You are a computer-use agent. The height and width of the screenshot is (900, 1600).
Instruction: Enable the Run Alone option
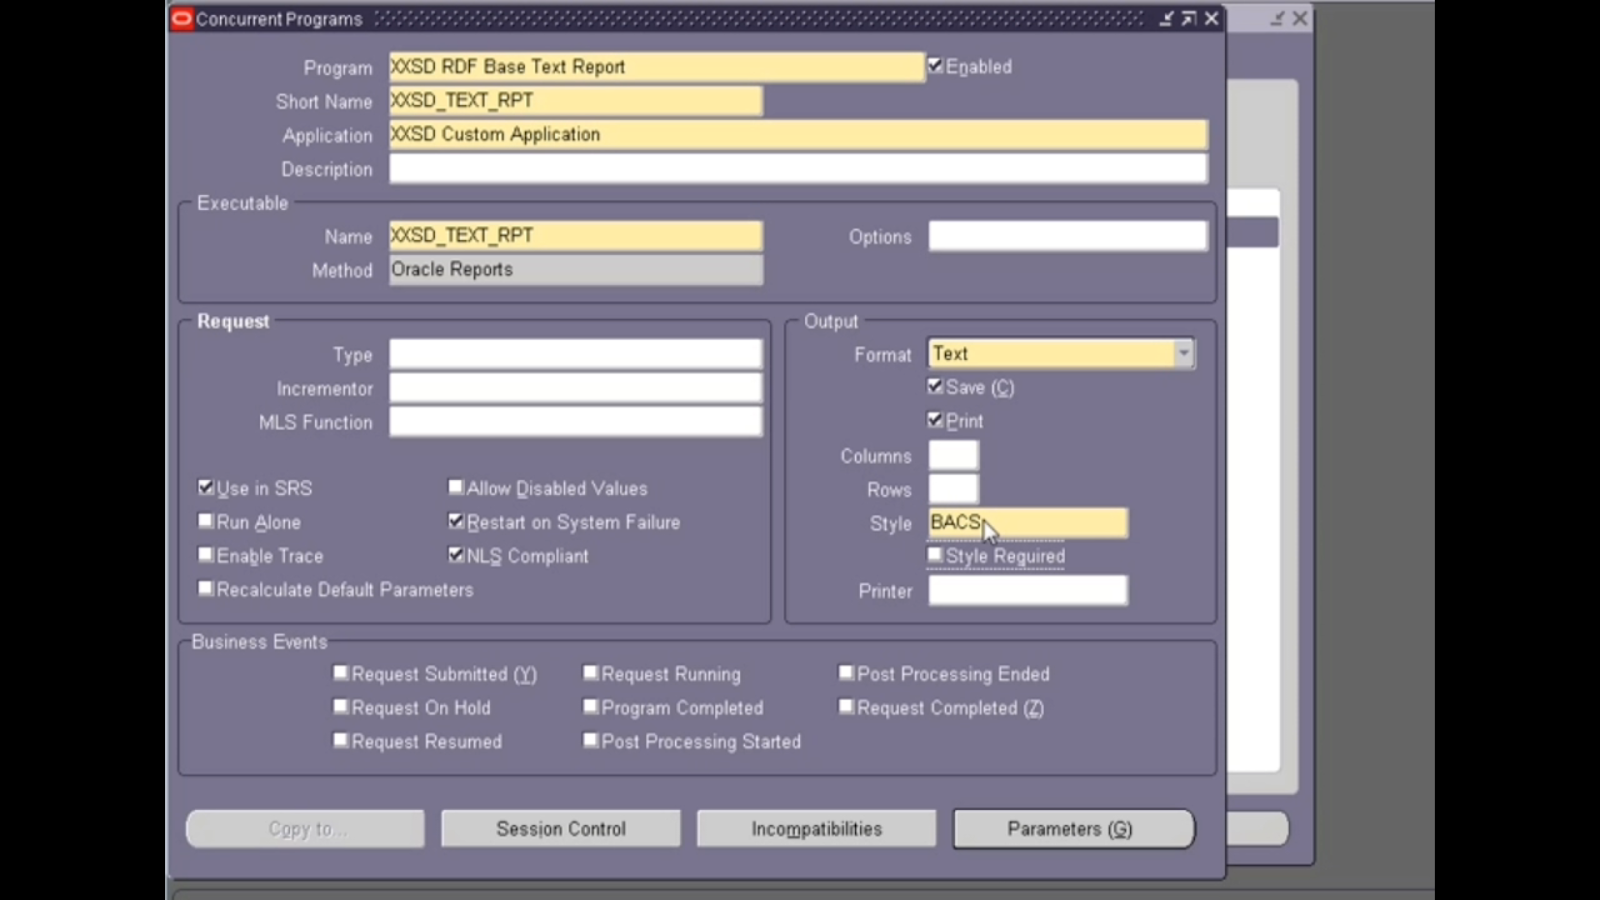206,521
